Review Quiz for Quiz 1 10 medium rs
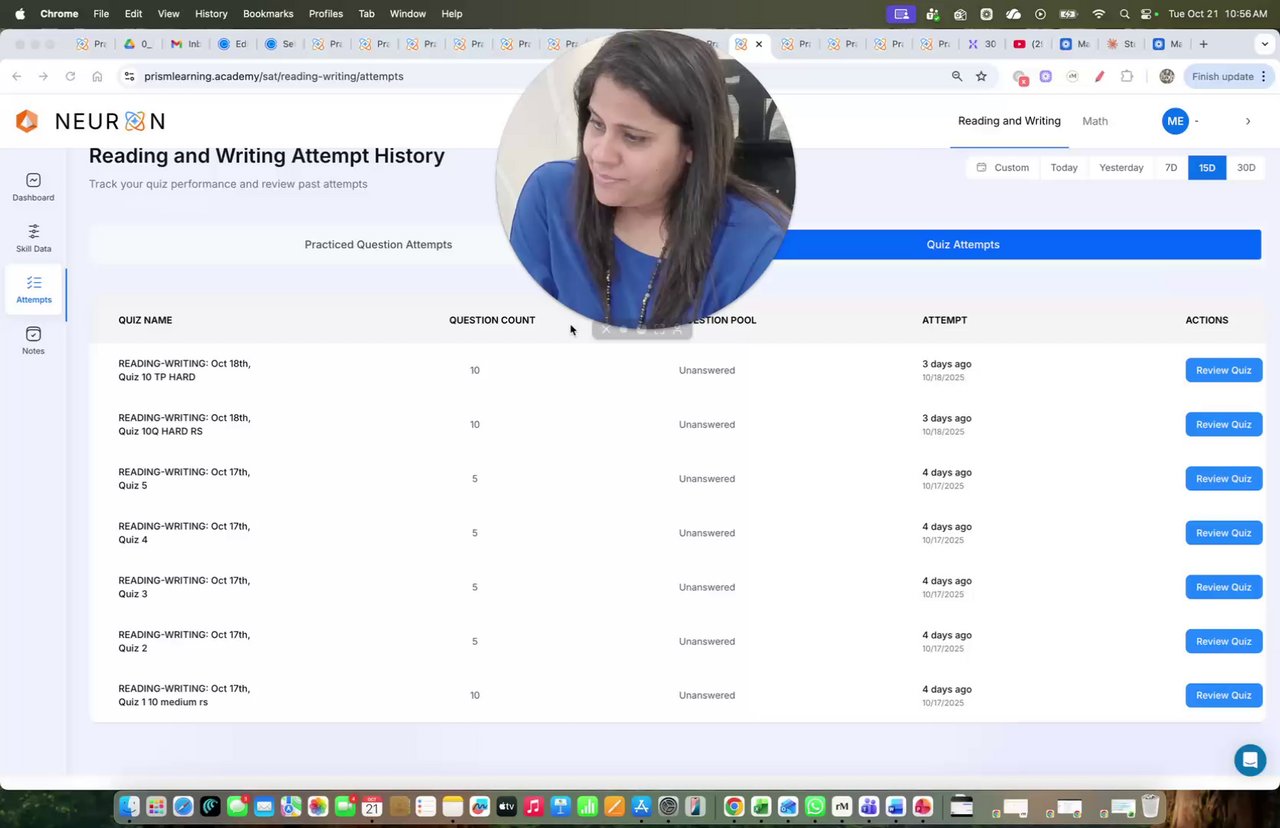 coord(1224,695)
